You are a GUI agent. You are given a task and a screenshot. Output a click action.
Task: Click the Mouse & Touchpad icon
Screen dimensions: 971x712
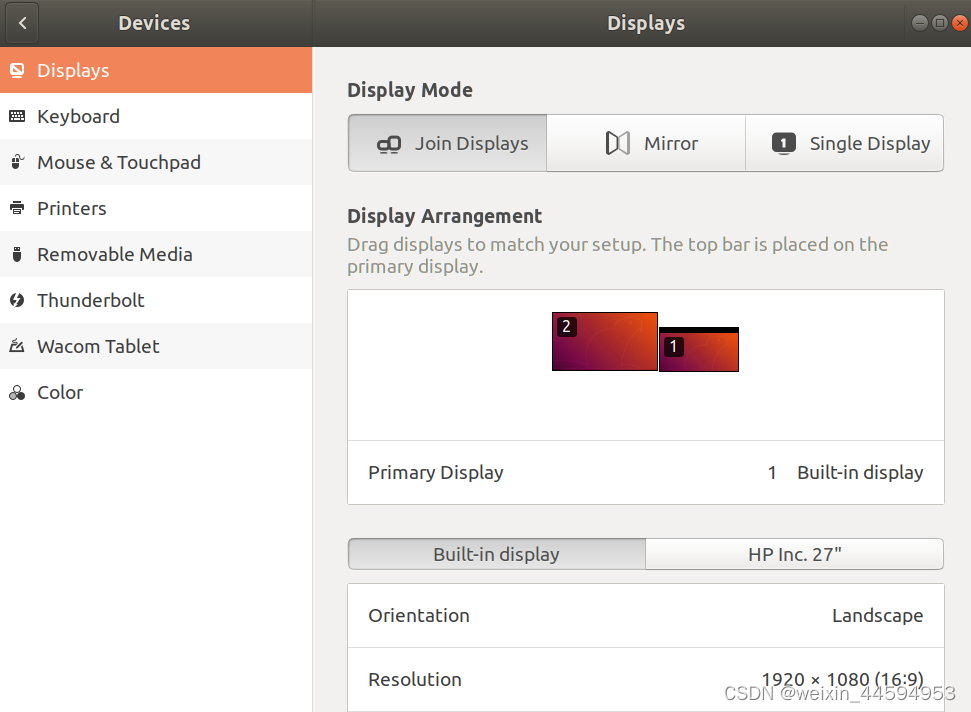(17, 162)
